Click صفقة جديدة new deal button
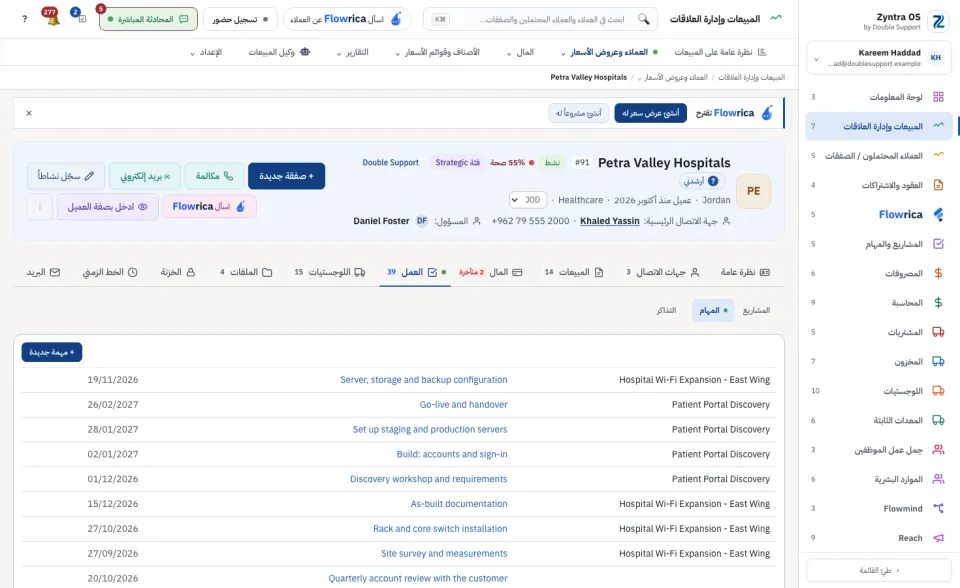960x588 pixels. 287,176
